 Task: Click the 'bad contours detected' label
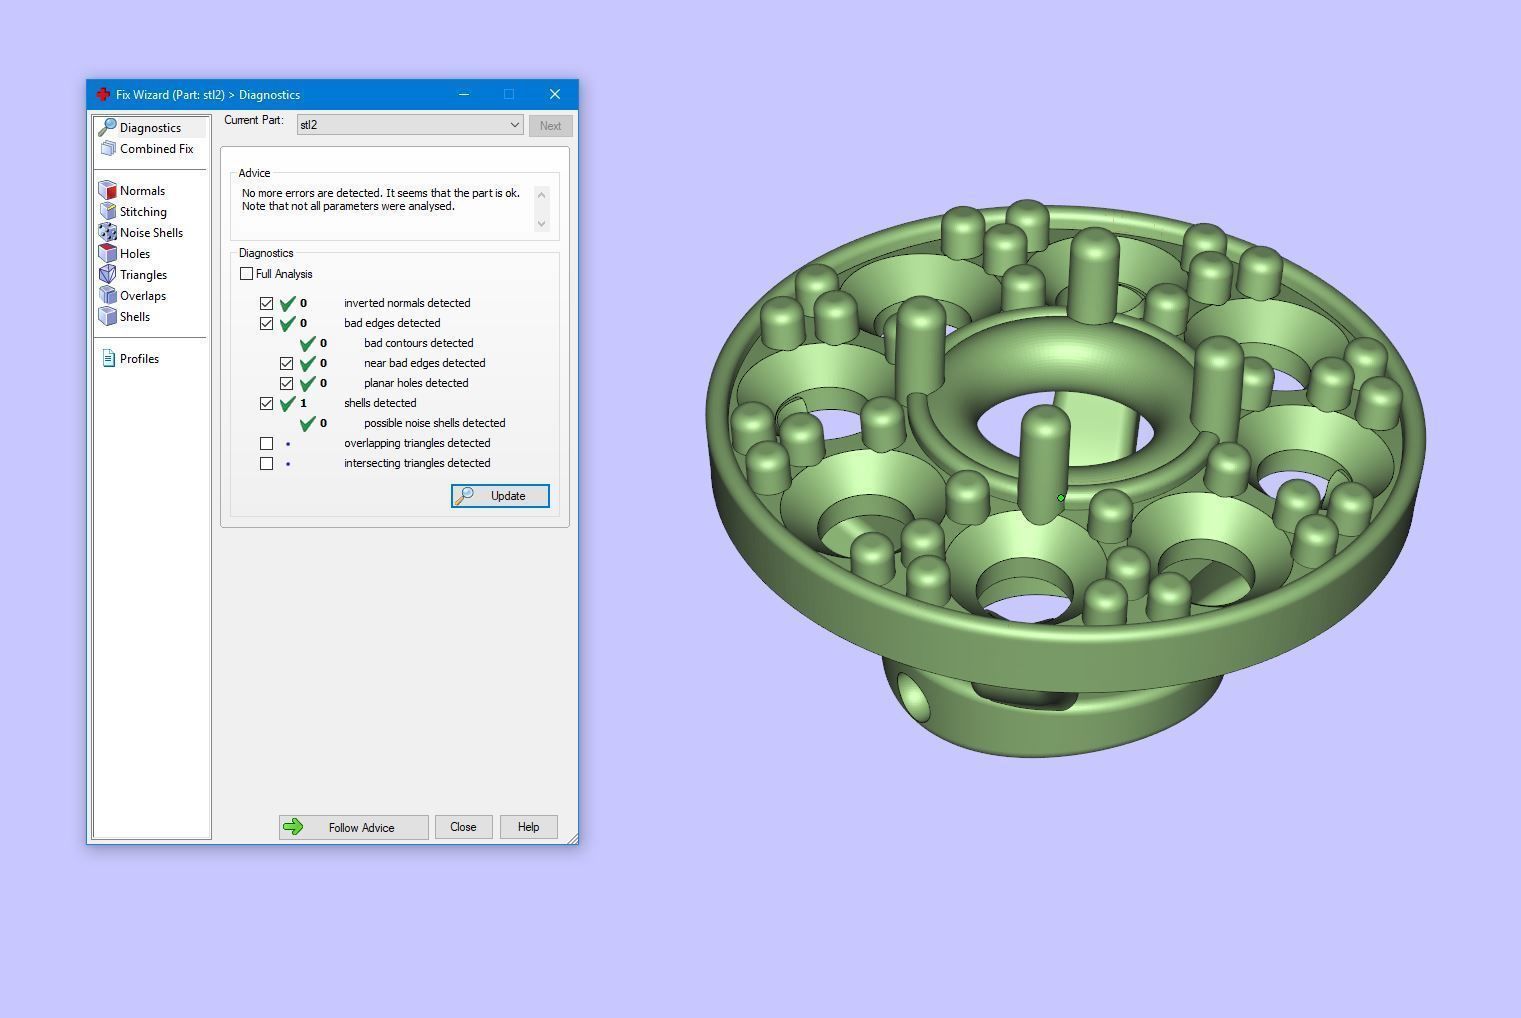pyautogui.click(x=418, y=343)
